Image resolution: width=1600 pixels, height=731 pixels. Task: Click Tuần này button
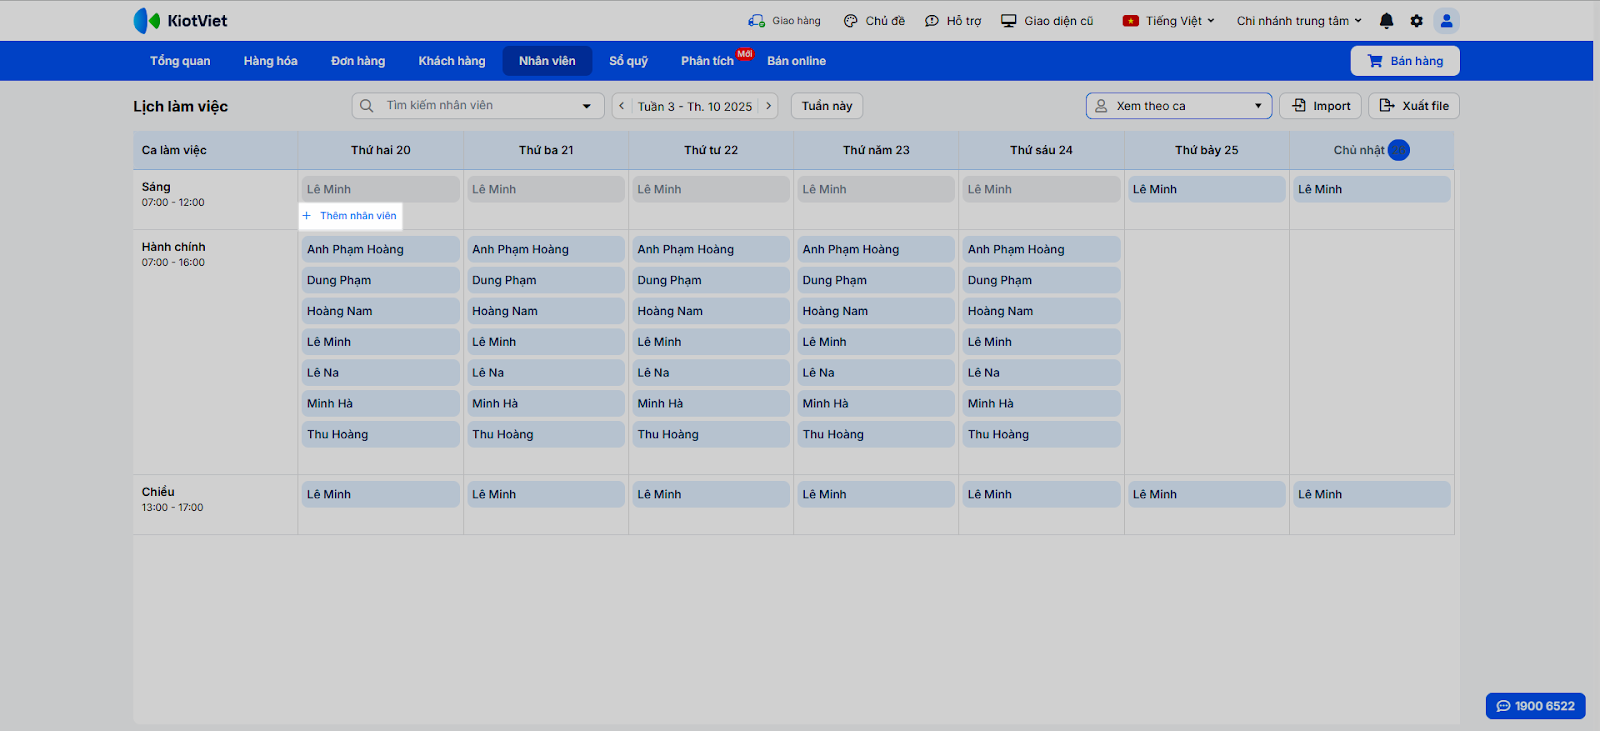(827, 106)
